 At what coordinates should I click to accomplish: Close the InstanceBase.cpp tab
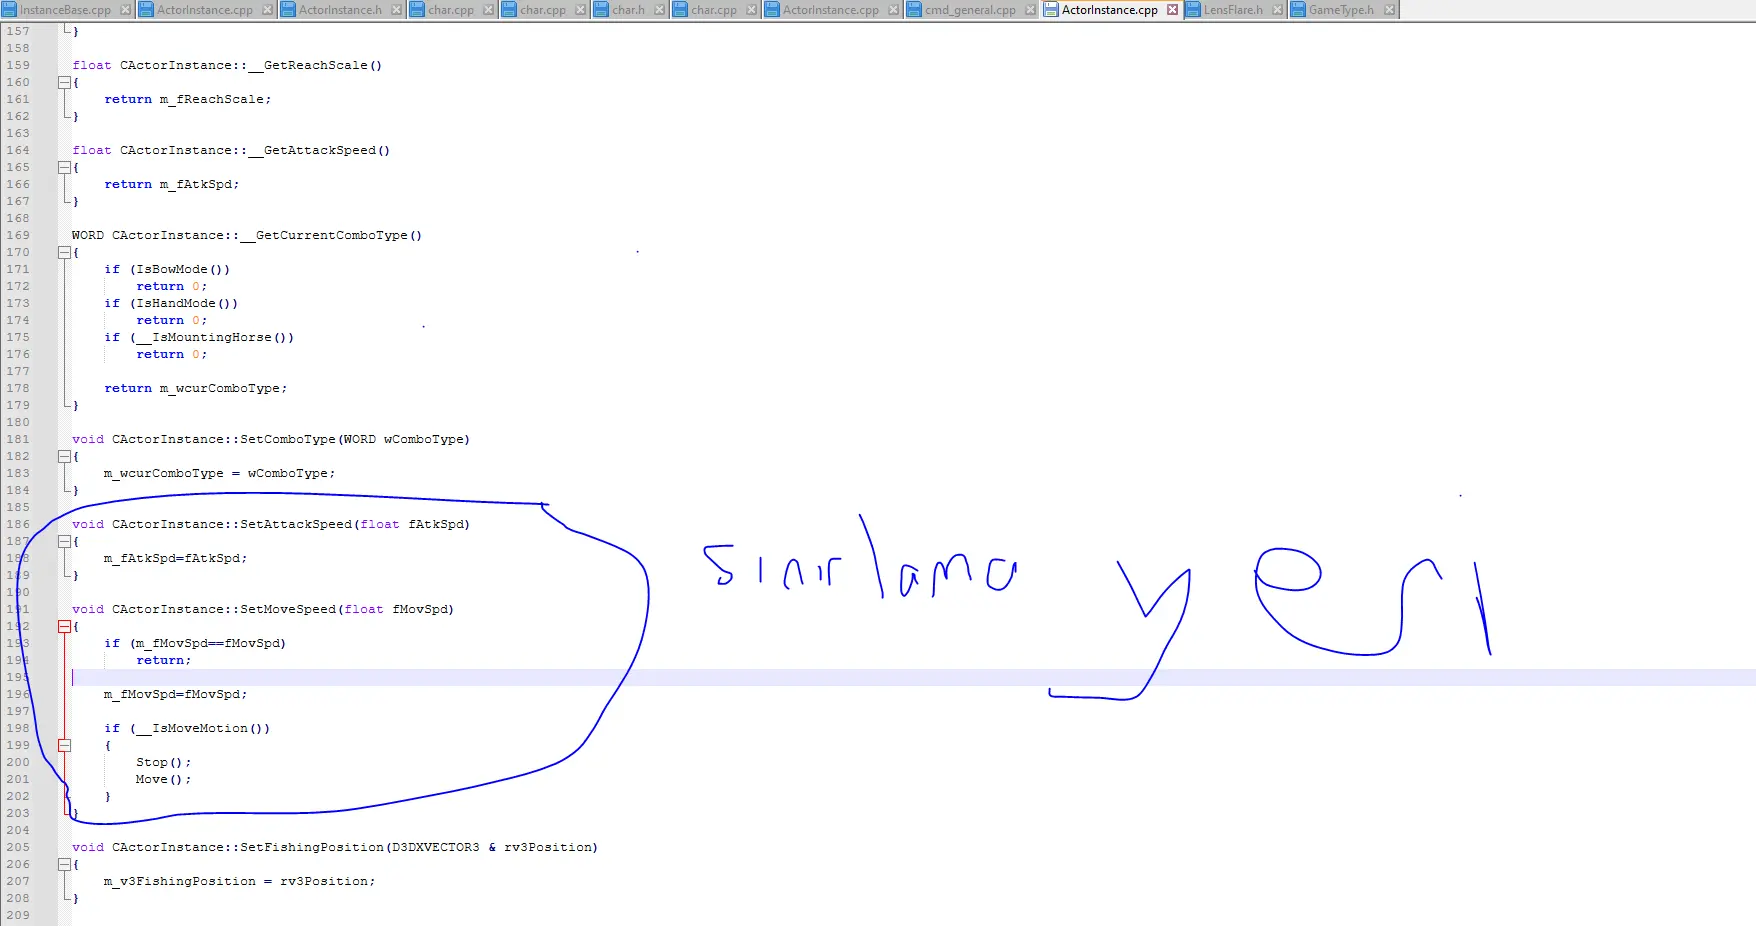125,10
